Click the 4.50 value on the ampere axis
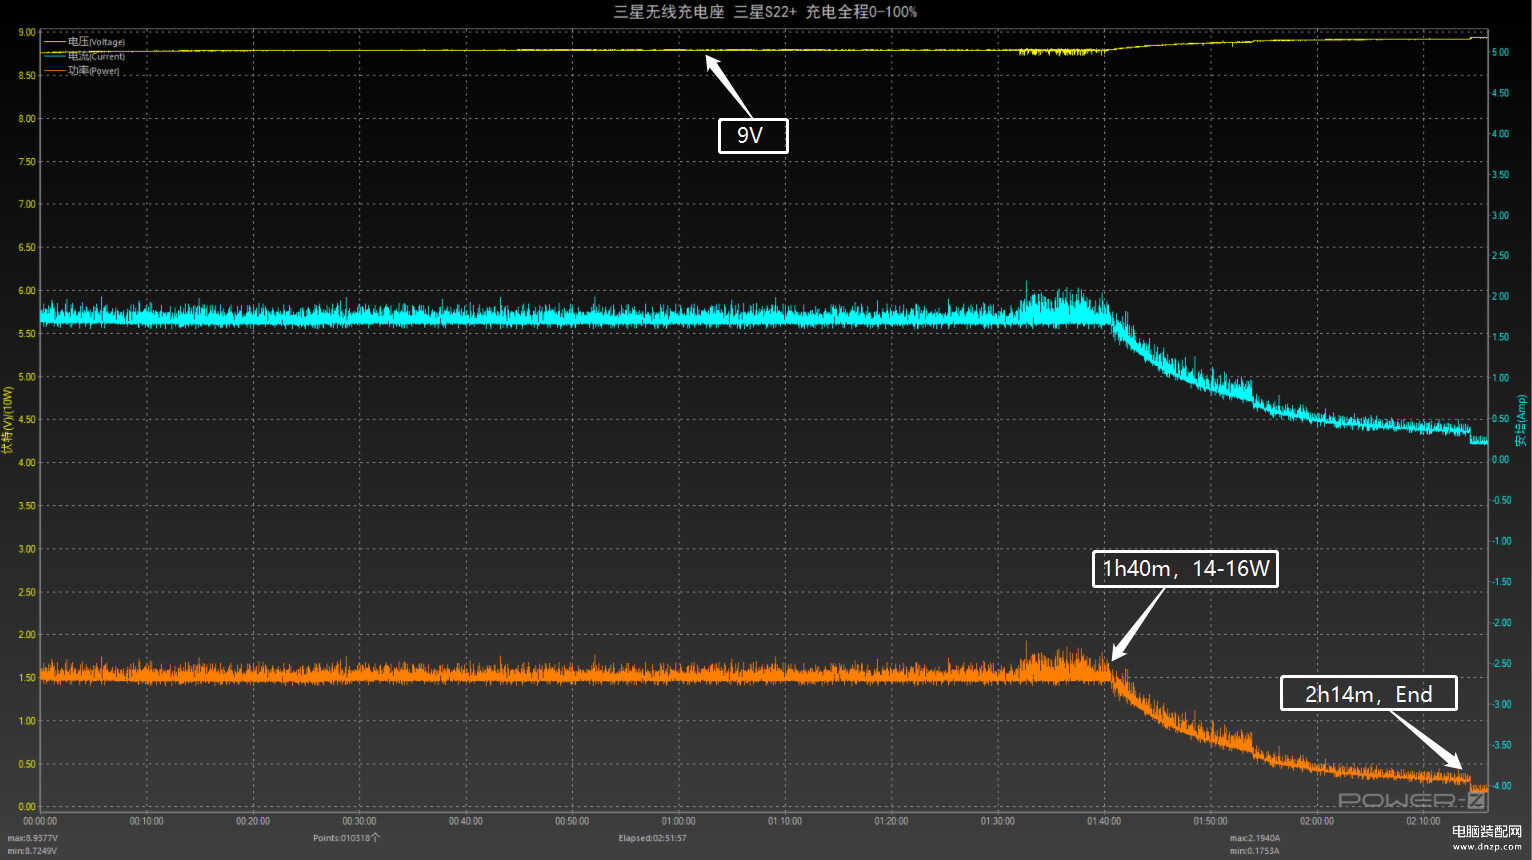 1500,93
